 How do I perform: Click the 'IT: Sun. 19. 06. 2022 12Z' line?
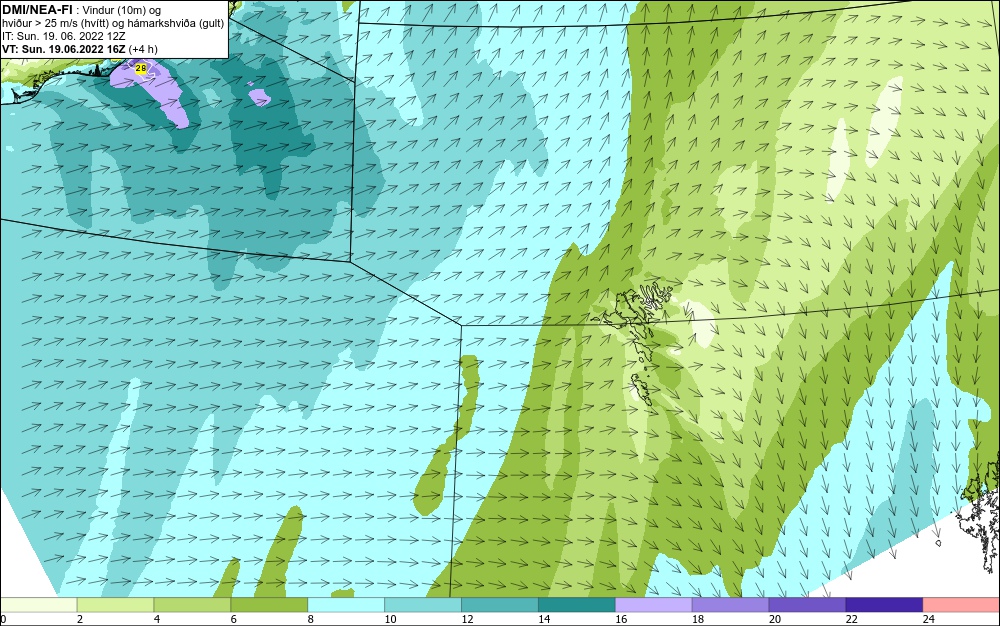[x=64, y=36]
